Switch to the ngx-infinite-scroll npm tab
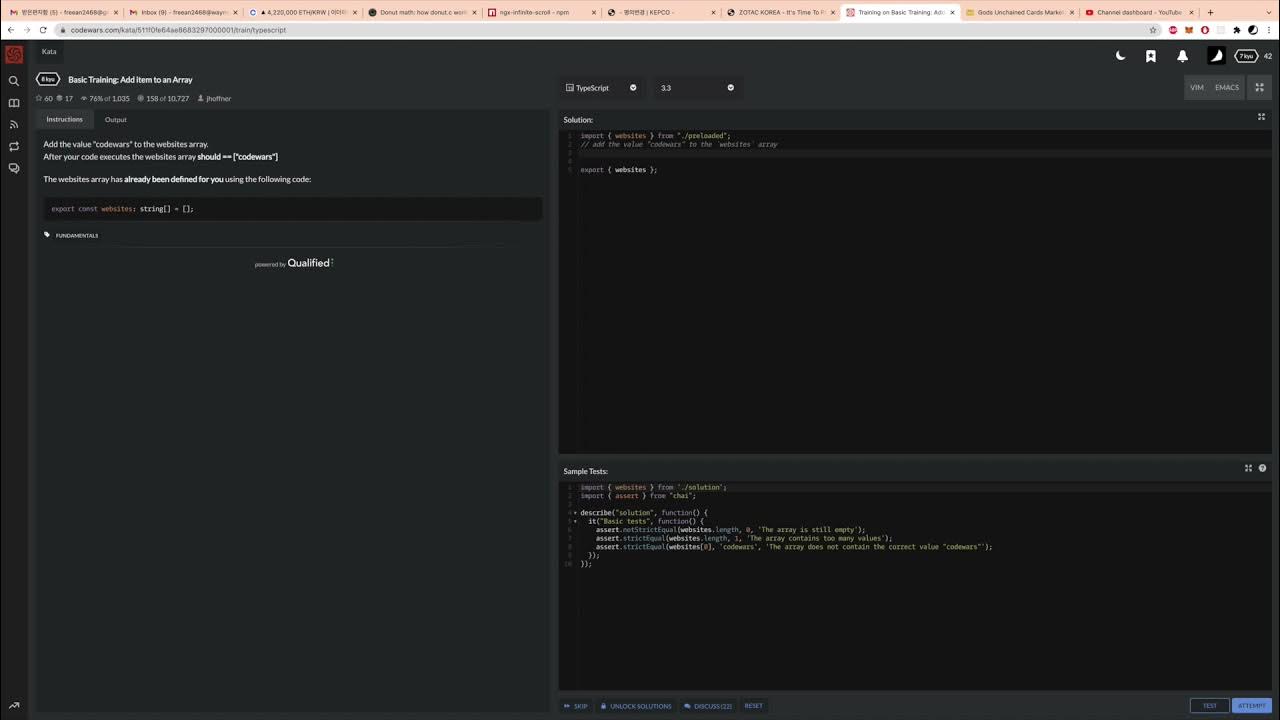The image size is (1280, 720). point(540,12)
